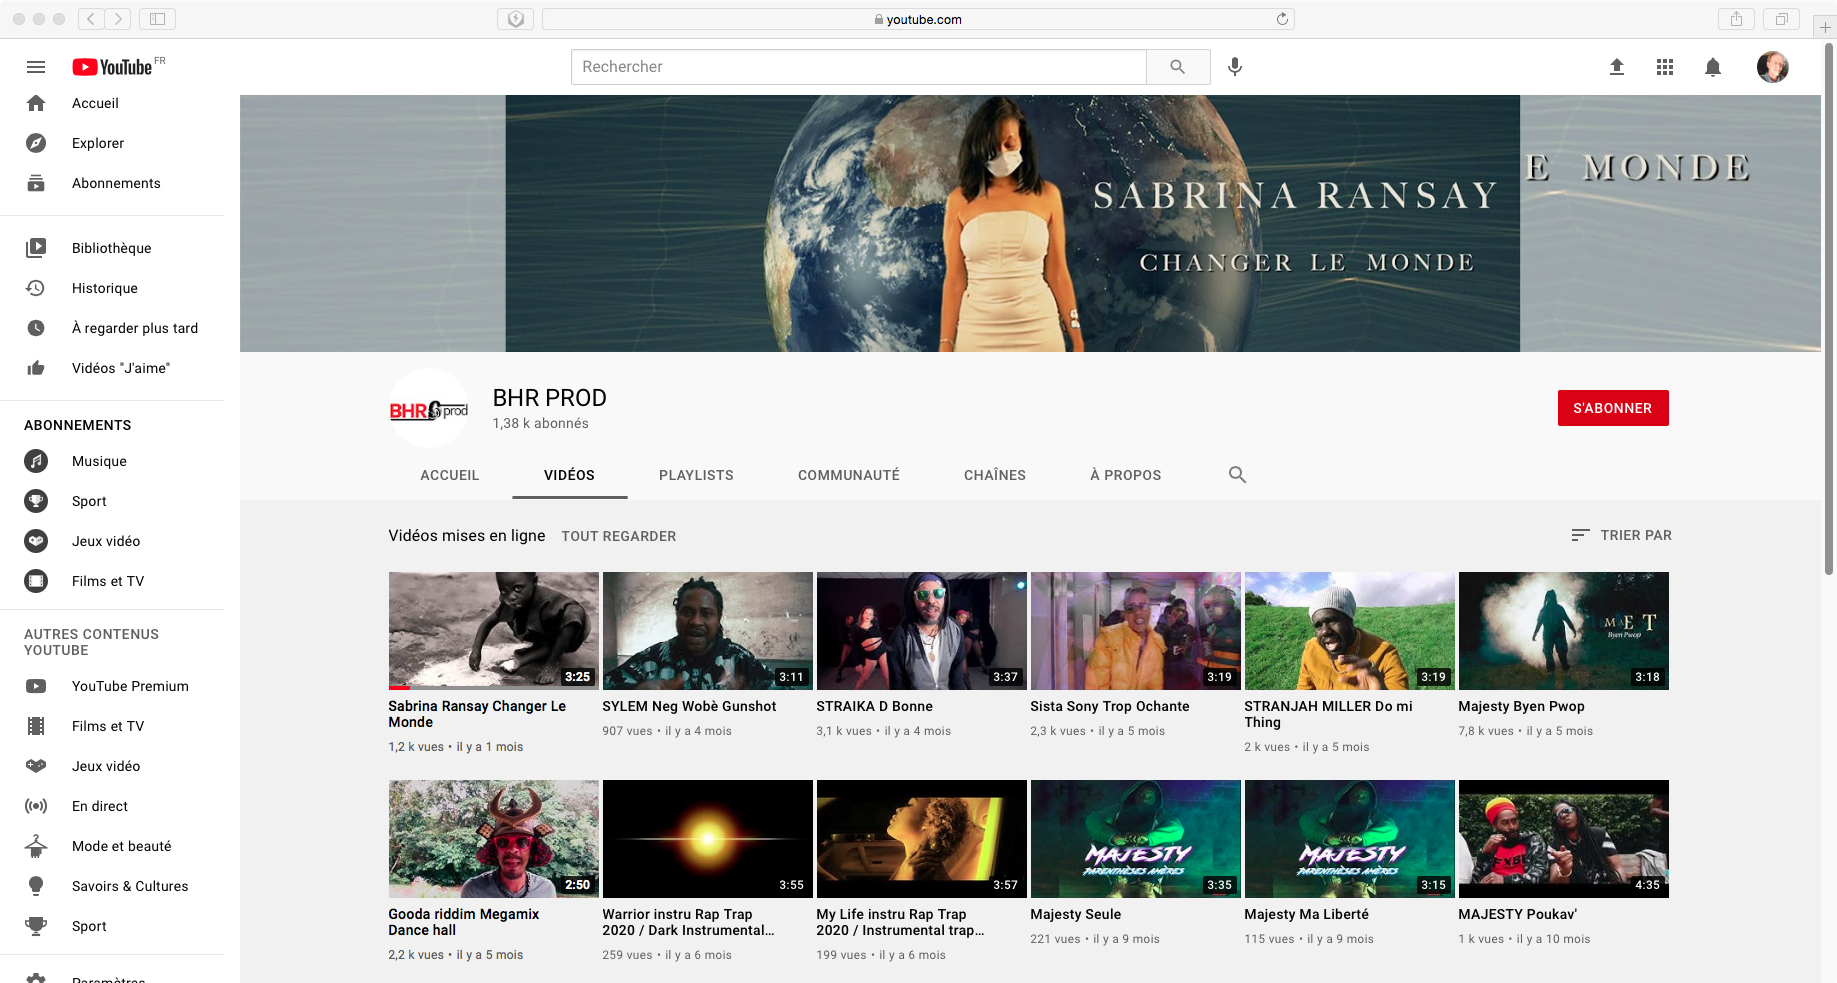Screen dimensions: 1837x983
Task: Click the En direct live icon
Action: coord(36,806)
